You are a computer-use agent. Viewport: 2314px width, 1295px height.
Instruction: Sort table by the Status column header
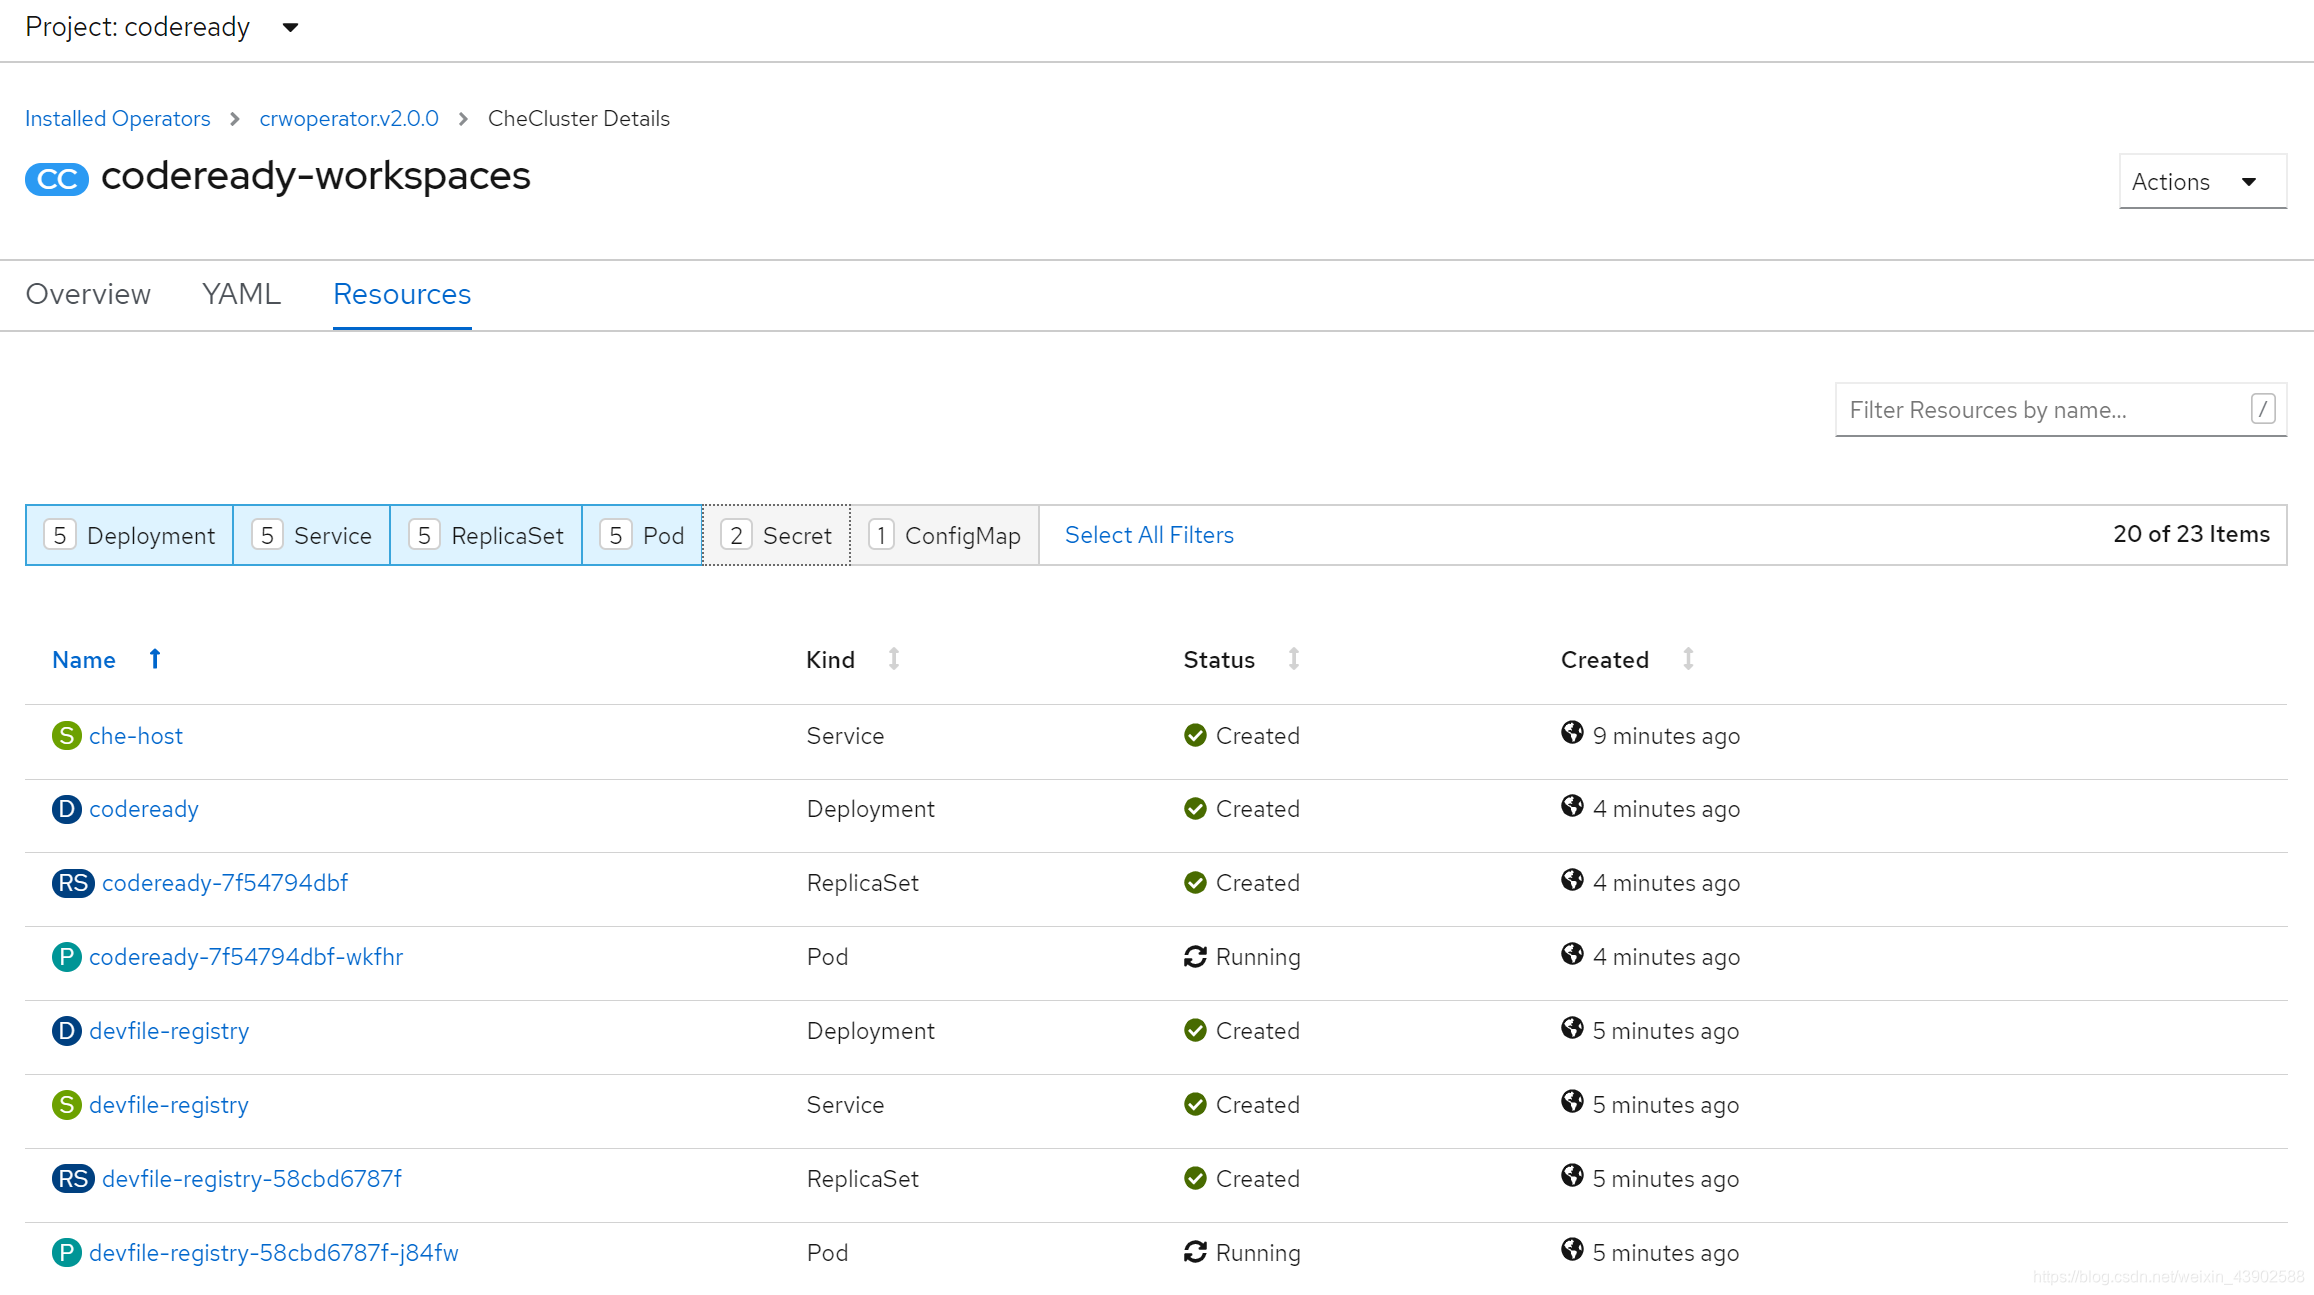[x=1219, y=660]
